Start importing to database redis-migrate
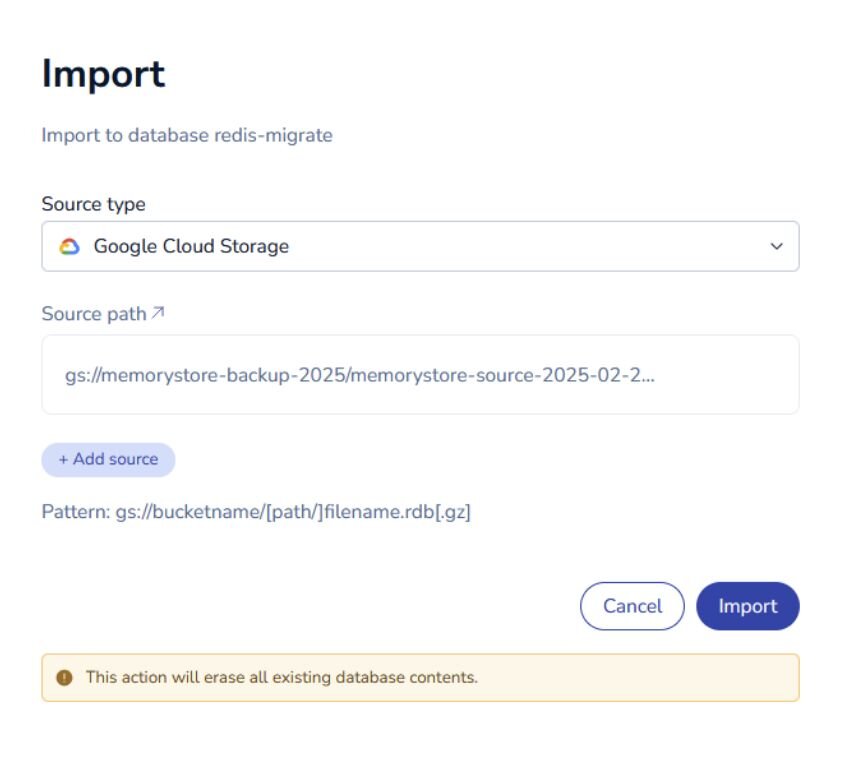Viewport: 868px width, 776px height. pos(749,606)
